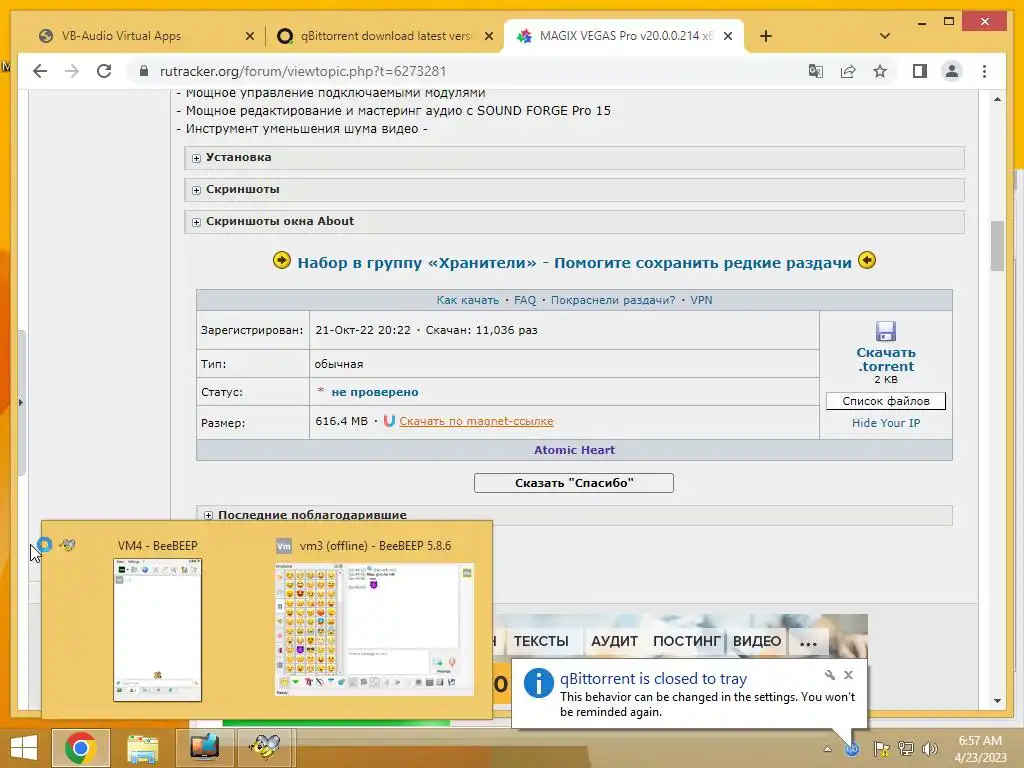Click the не проверено status link

(375, 392)
